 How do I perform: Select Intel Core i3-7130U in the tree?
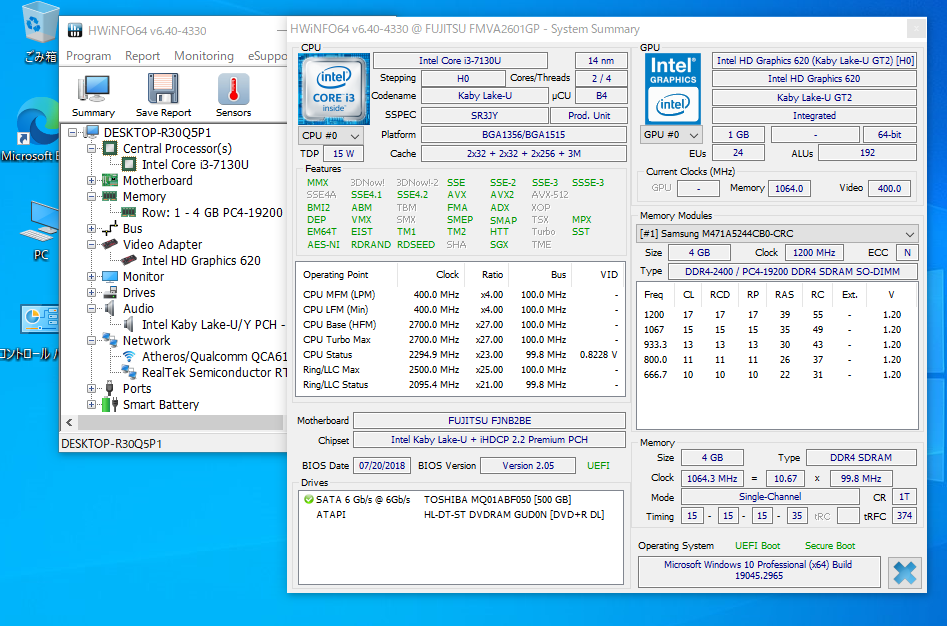tap(194, 165)
